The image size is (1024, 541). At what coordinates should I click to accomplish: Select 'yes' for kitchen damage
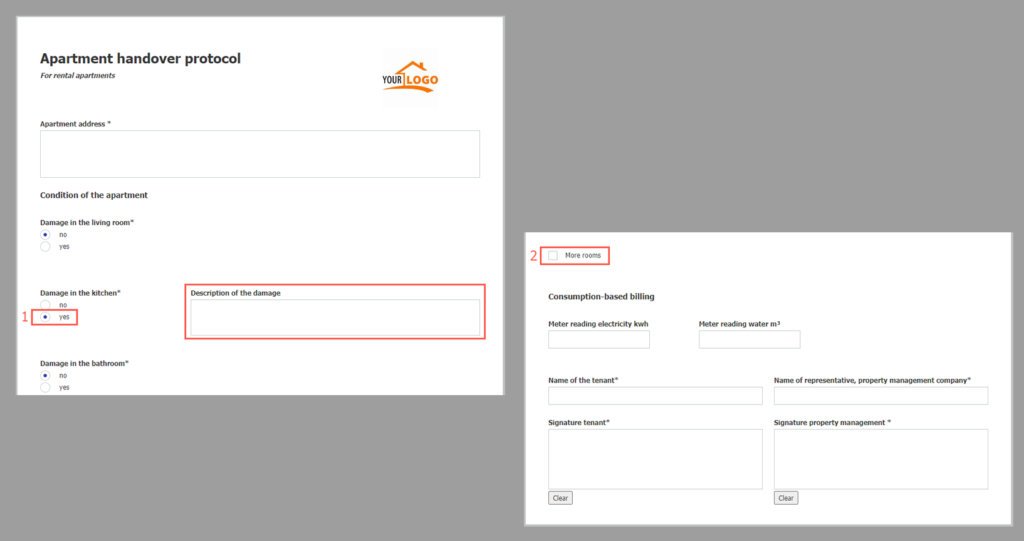click(x=45, y=317)
